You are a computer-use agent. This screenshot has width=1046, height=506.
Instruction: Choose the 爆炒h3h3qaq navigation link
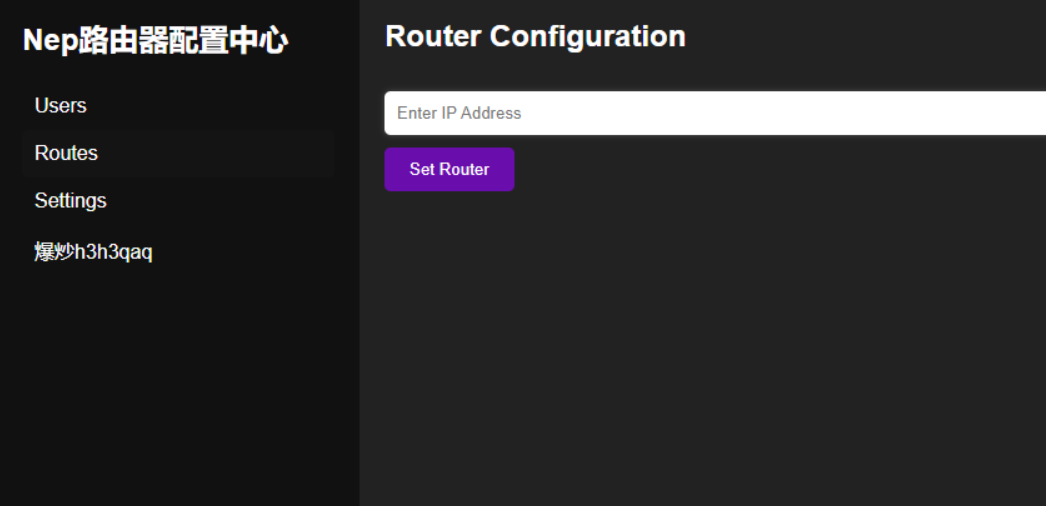(93, 252)
